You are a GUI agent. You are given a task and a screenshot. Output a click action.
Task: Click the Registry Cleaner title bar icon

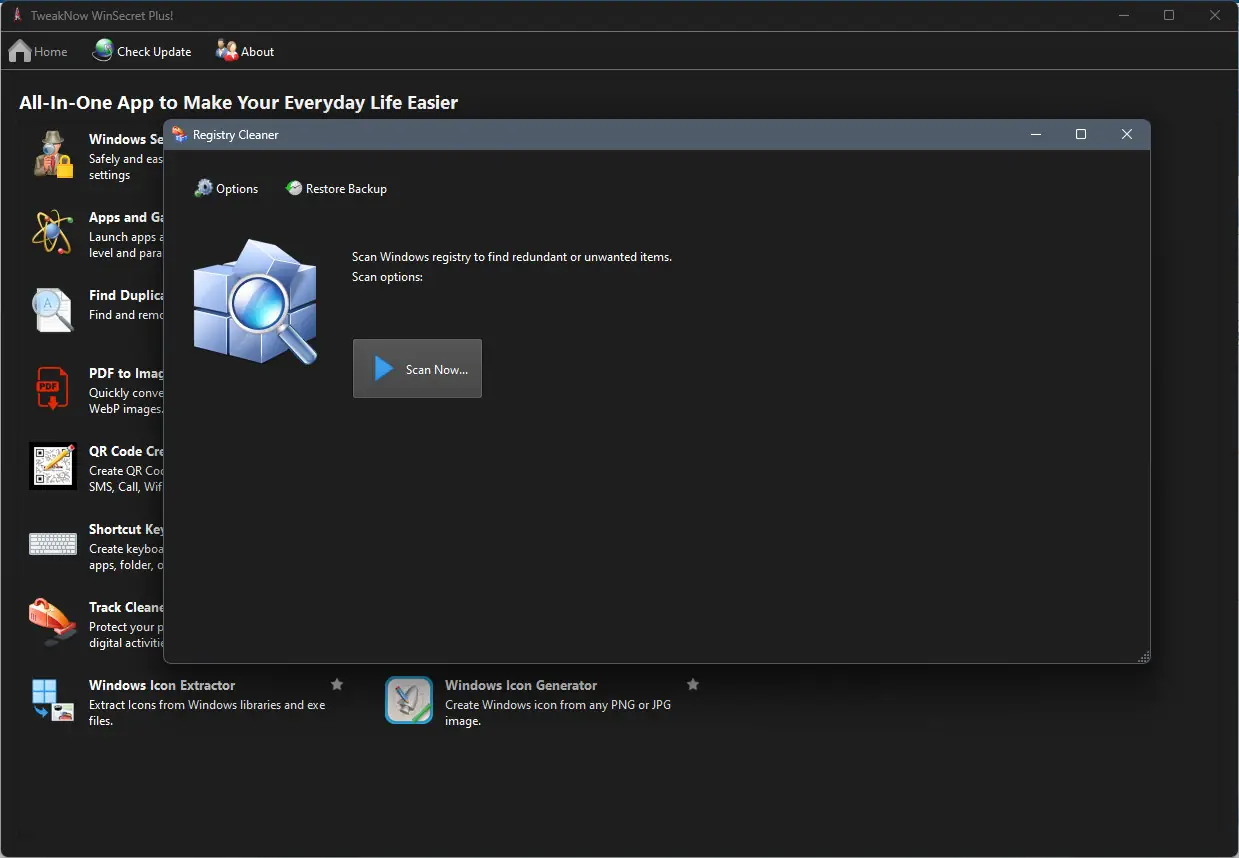[x=179, y=134]
